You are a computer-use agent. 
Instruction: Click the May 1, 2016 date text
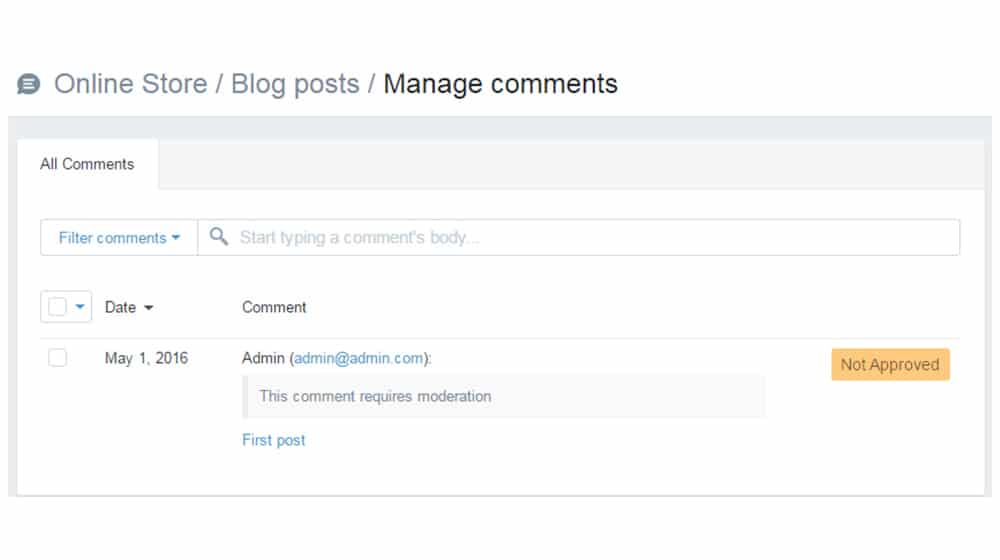coord(146,358)
